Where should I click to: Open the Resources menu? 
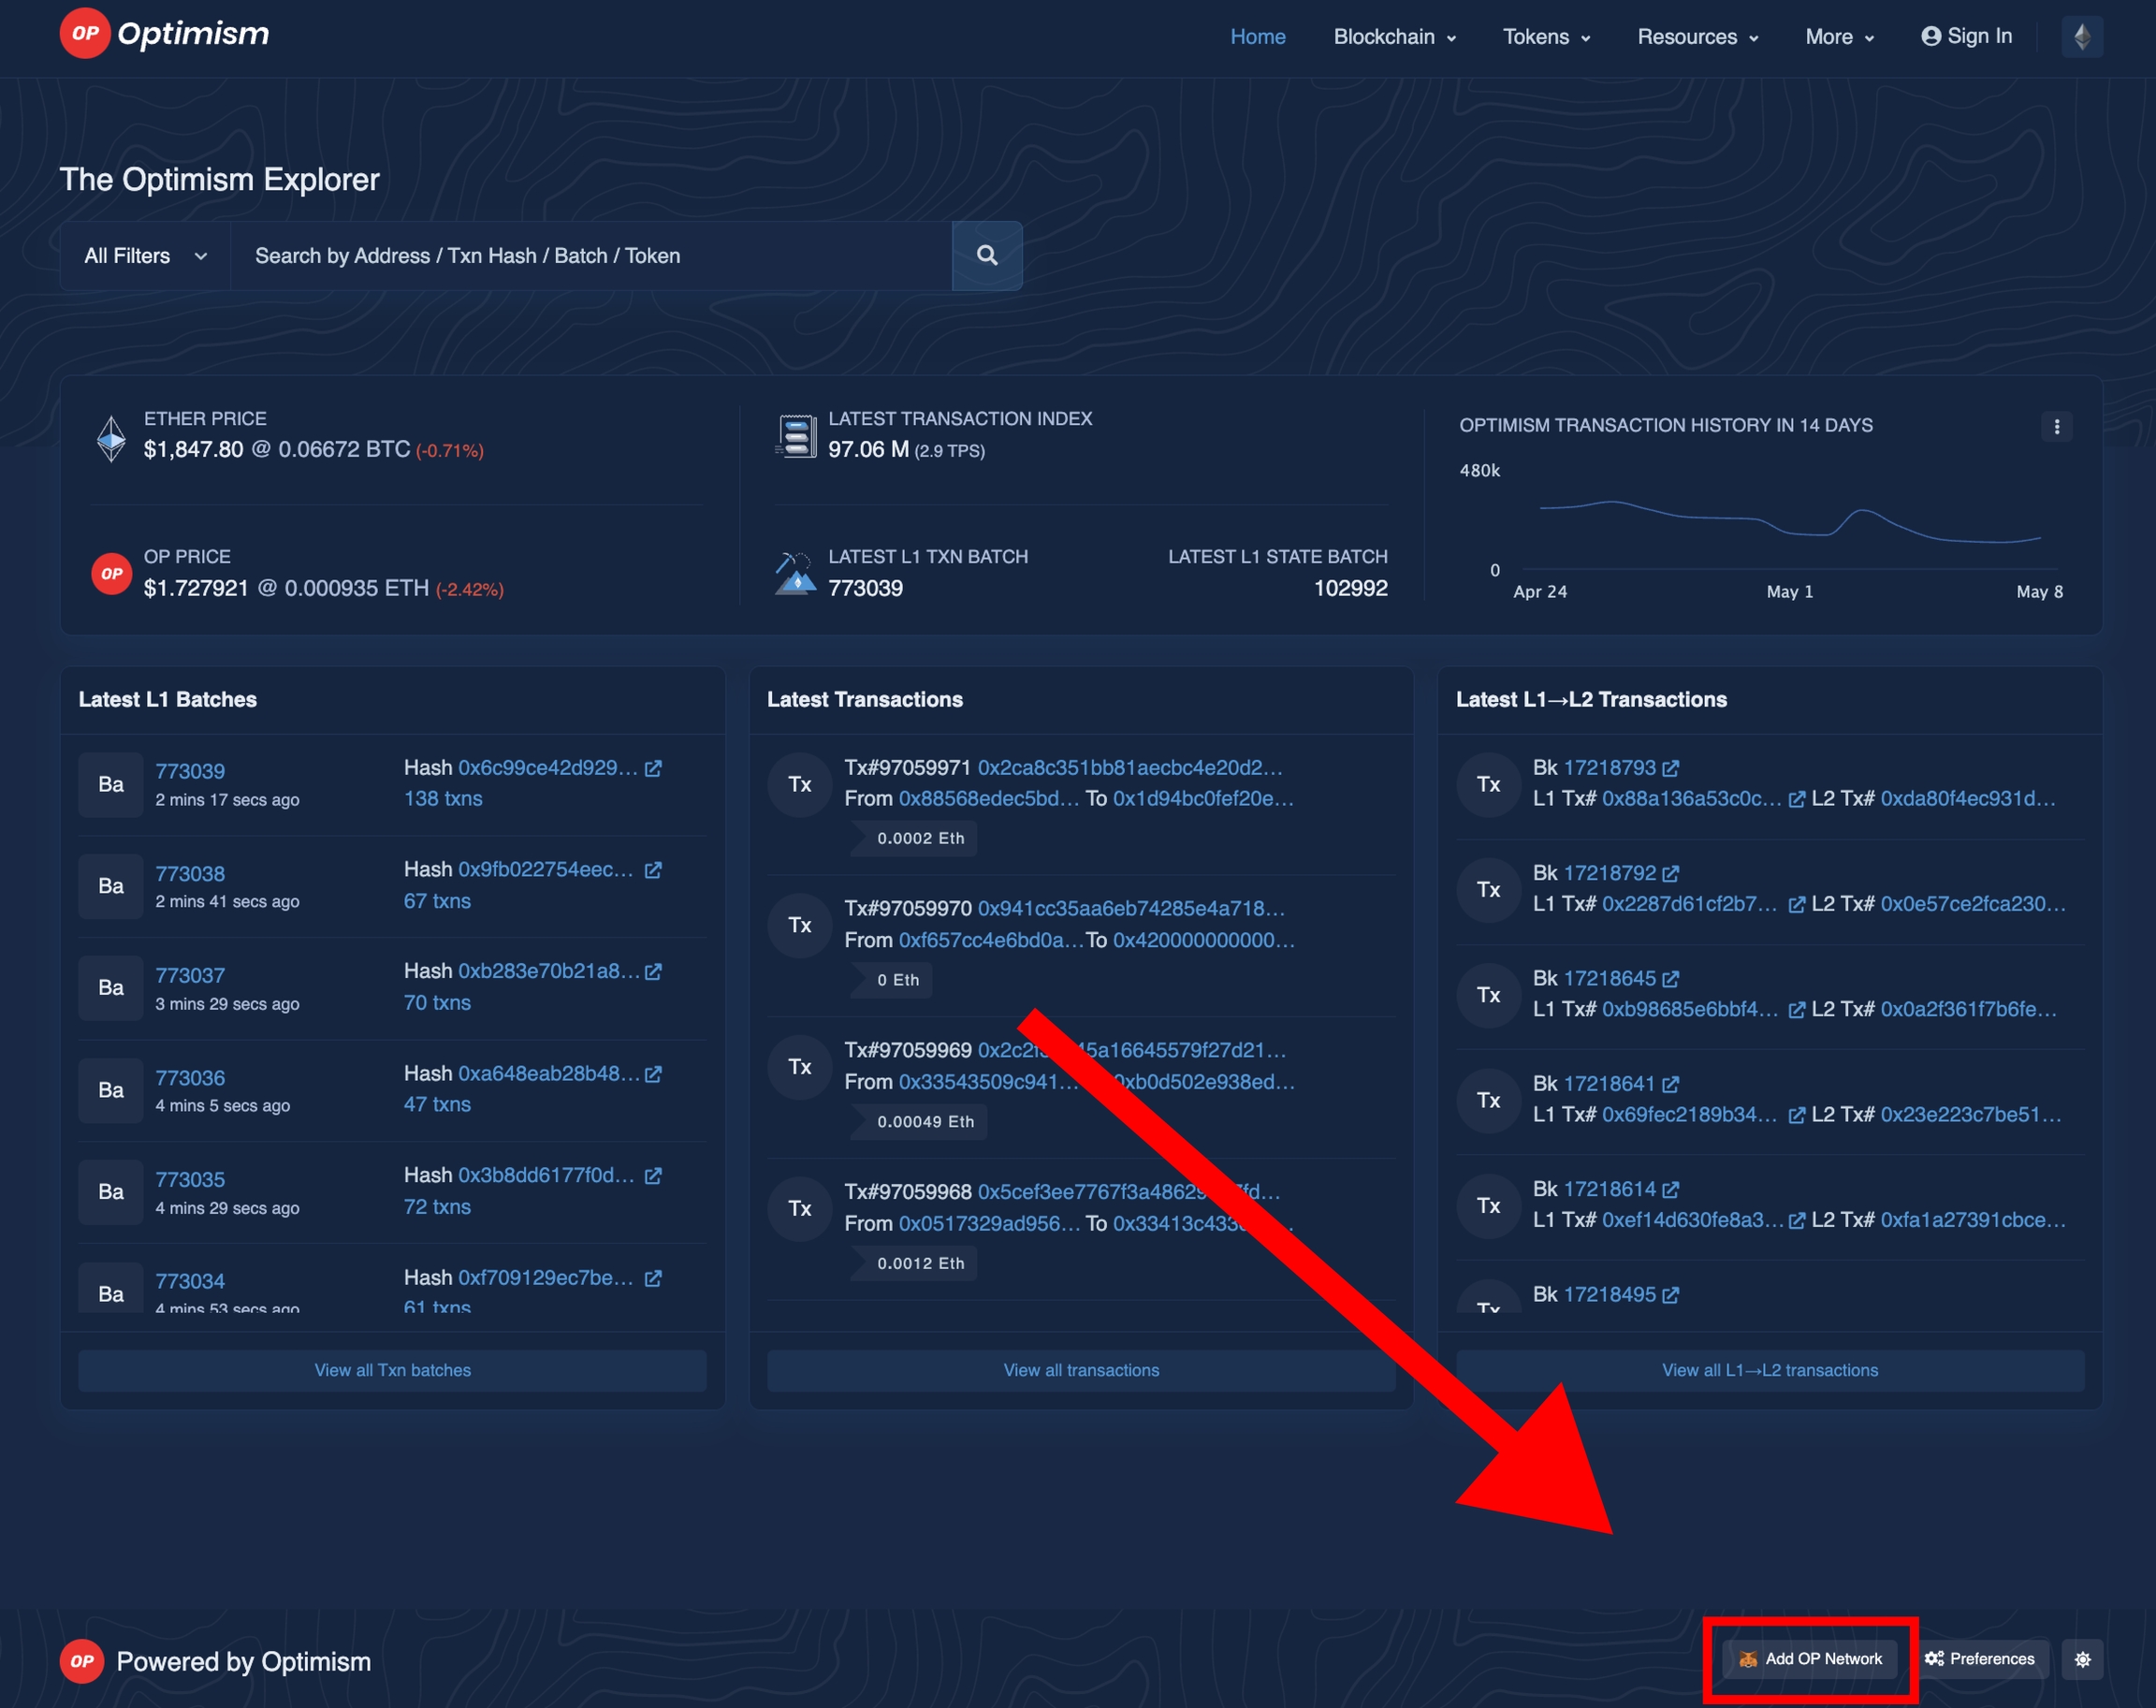[1697, 37]
